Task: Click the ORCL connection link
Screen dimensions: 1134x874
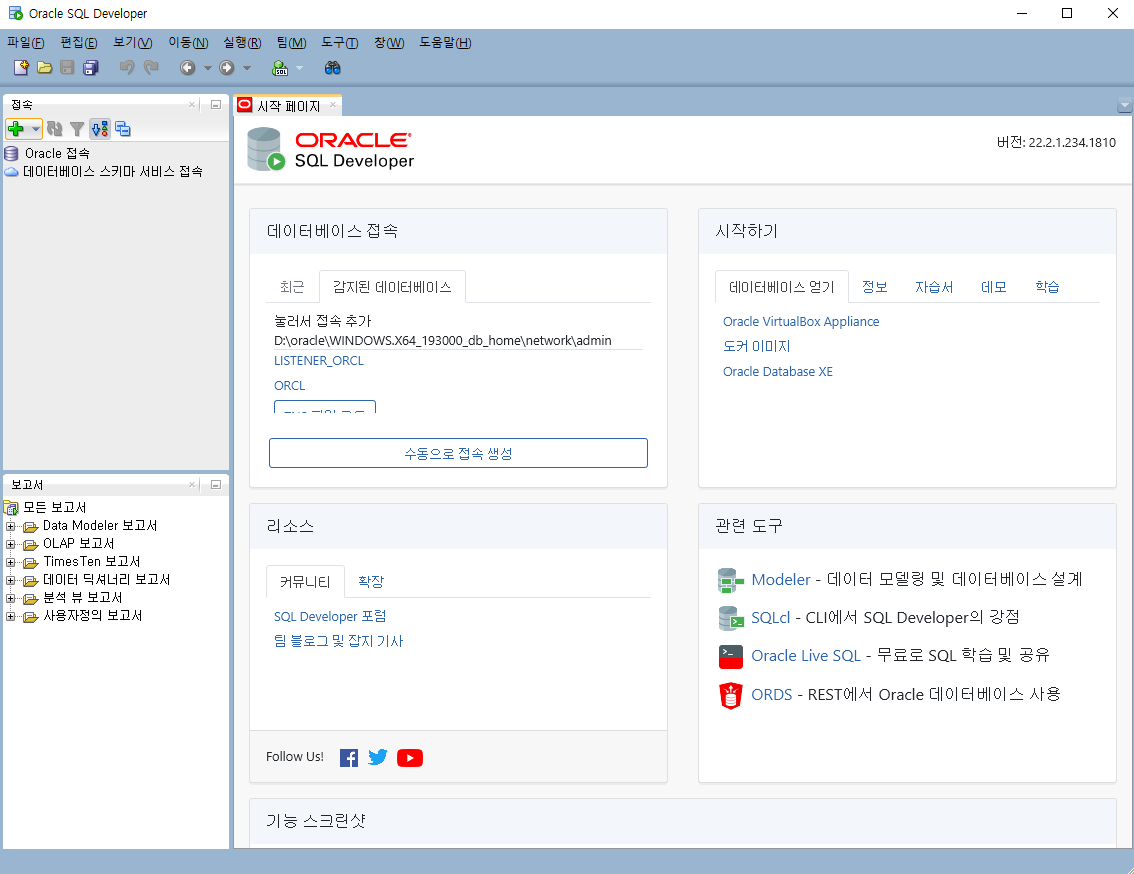Action: (289, 386)
